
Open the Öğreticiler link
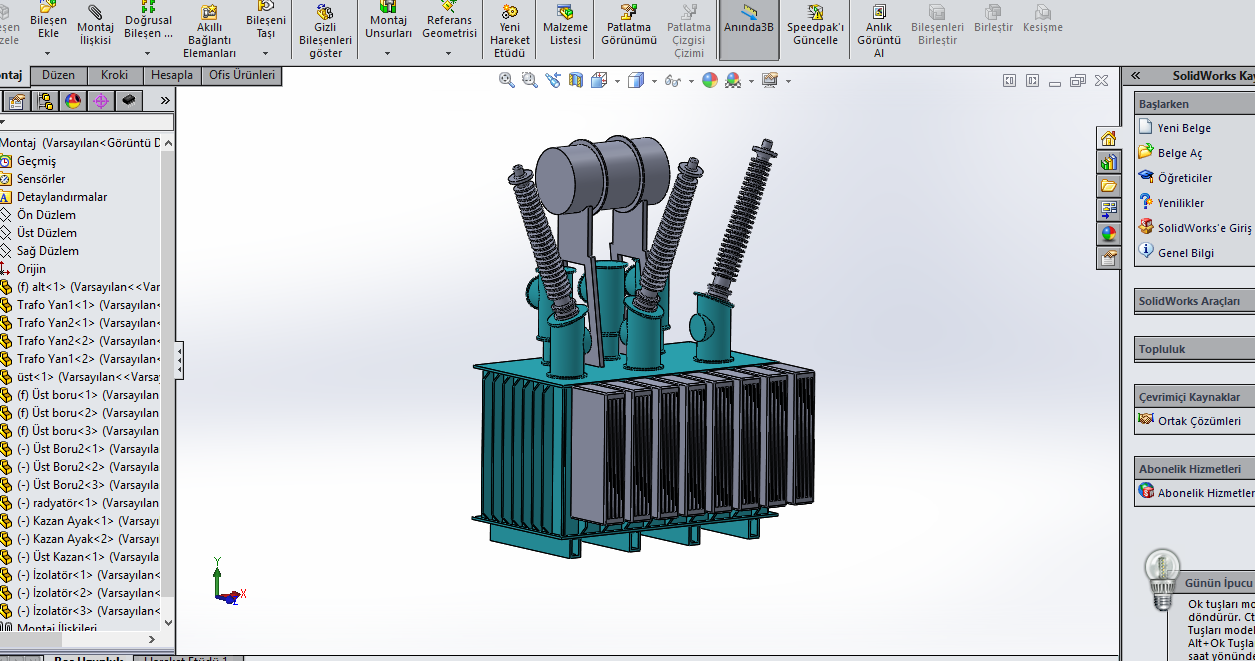point(1185,178)
